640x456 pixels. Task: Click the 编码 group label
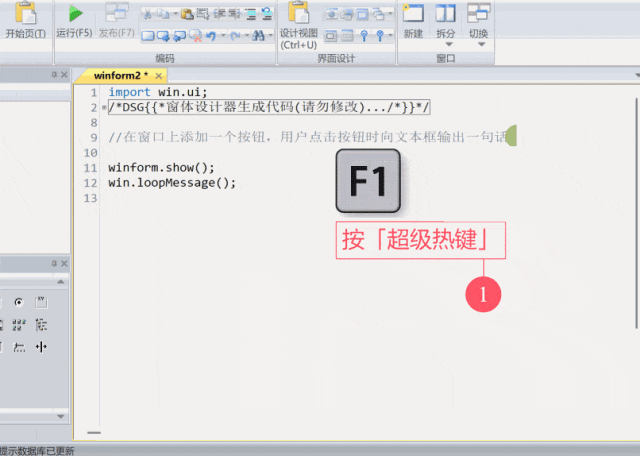(x=165, y=58)
